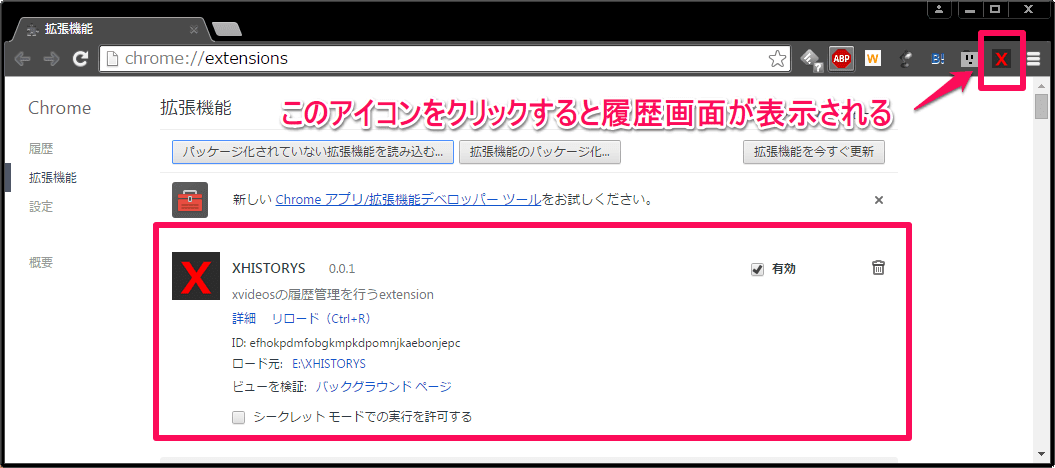The height and width of the screenshot is (468, 1055).
Task: Click the tag extension icon with question mark
Action: point(811,60)
